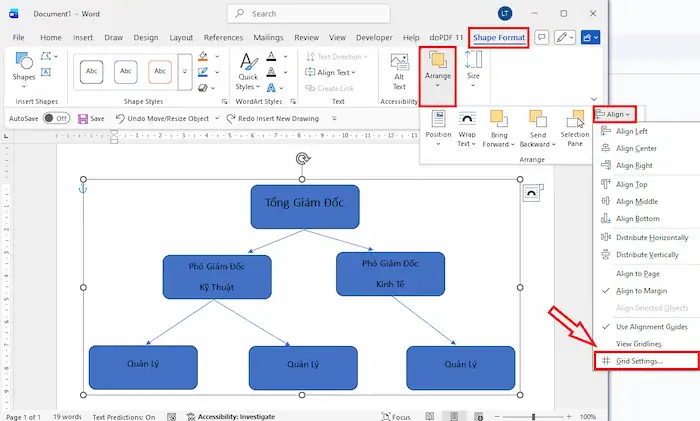Open Layout Options icon beside canvas
Image resolution: width=700 pixels, height=421 pixels.
coord(533,192)
